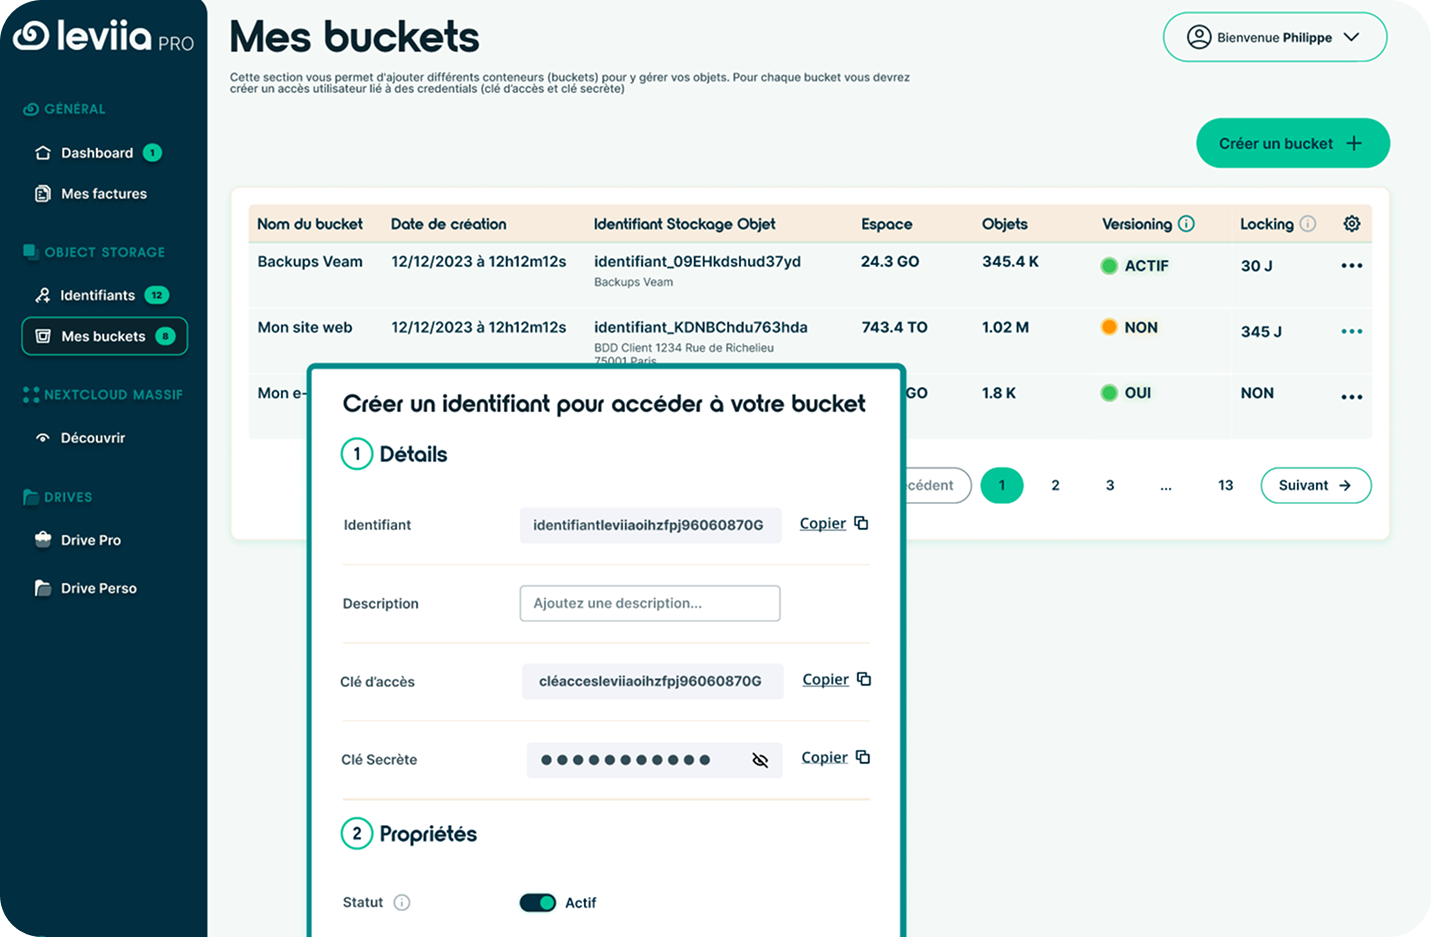Jump to page 13 in pagination
Viewport: 1431px width, 937px height.
pos(1225,485)
